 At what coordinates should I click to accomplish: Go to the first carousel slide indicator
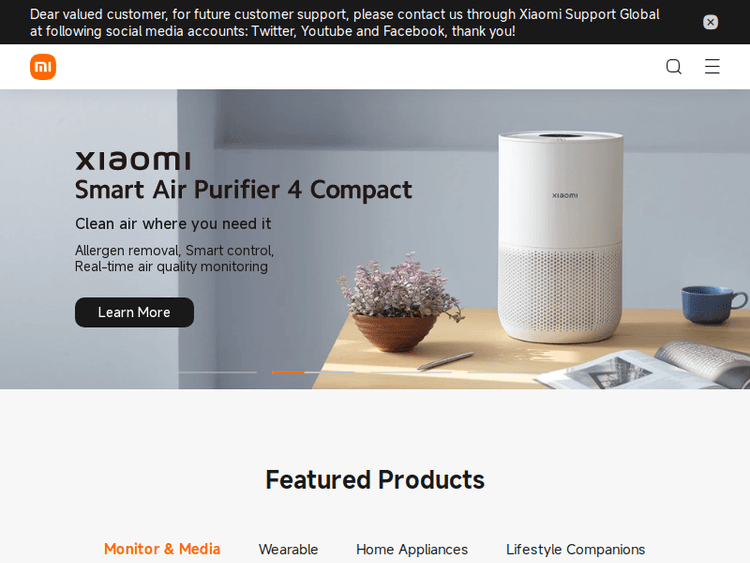[x=215, y=372]
